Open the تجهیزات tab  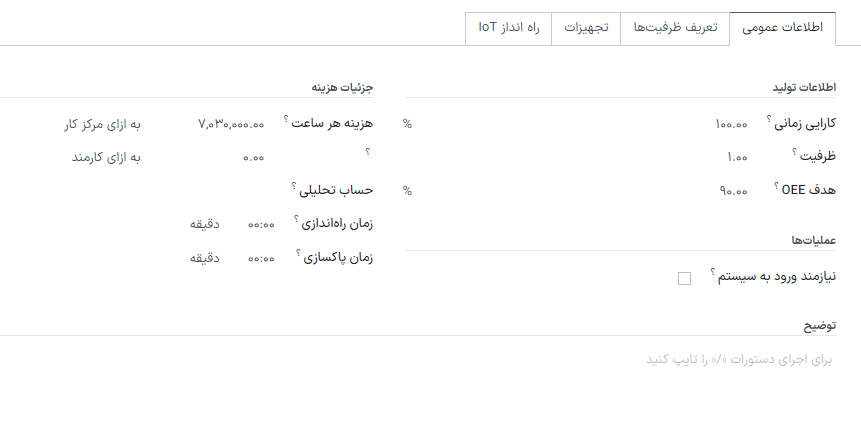(x=586, y=28)
